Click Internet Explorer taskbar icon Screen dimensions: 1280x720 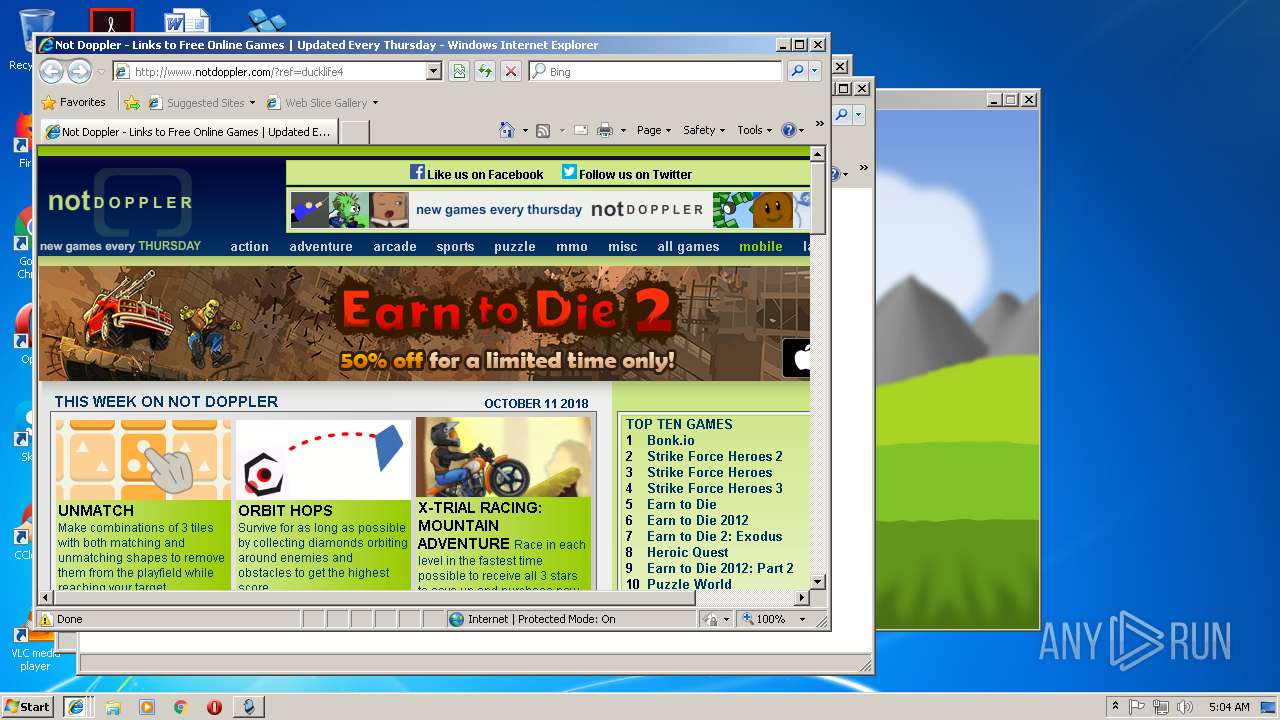pyautogui.click(x=75, y=706)
